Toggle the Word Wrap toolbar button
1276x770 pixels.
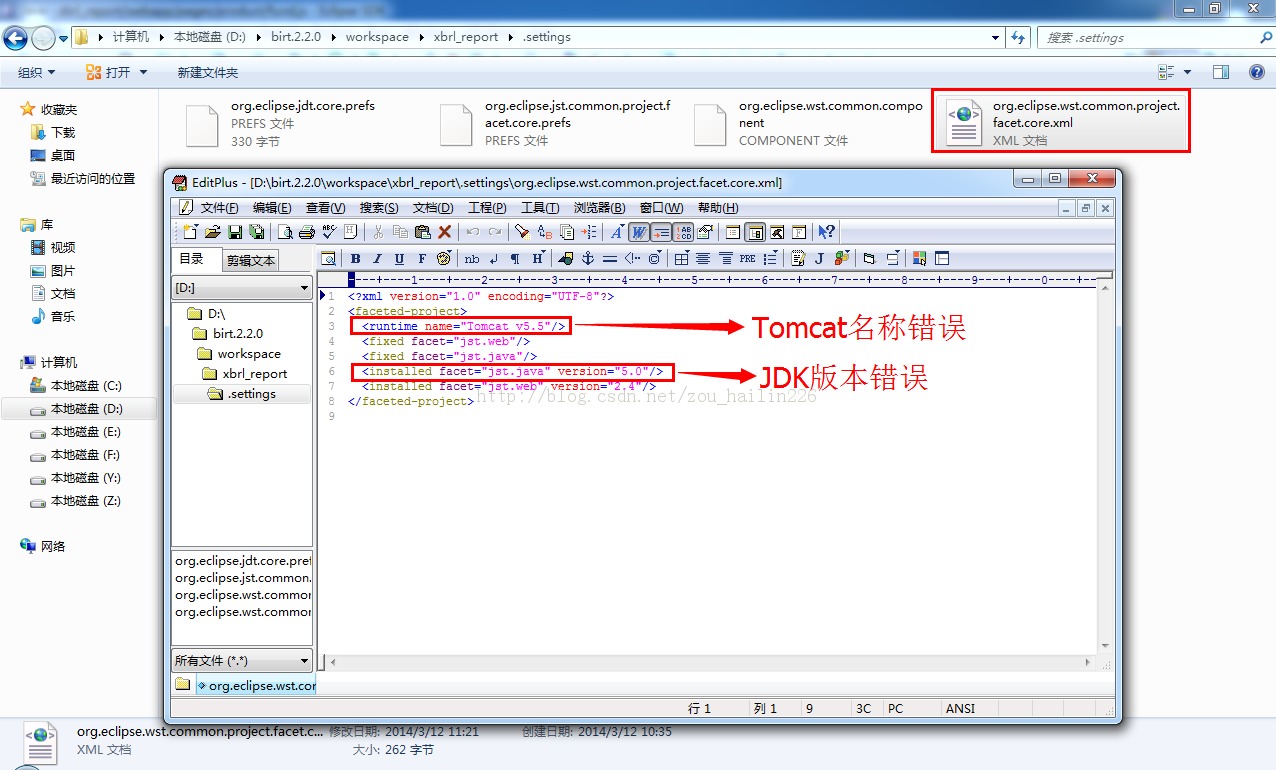click(638, 232)
